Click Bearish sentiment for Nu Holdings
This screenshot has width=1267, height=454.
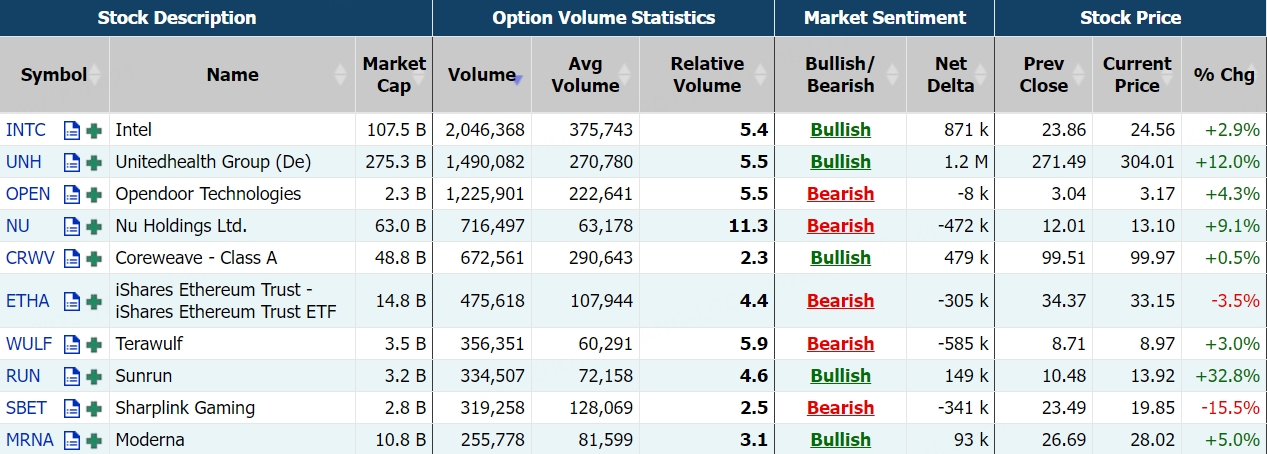[x=840, y=226]
